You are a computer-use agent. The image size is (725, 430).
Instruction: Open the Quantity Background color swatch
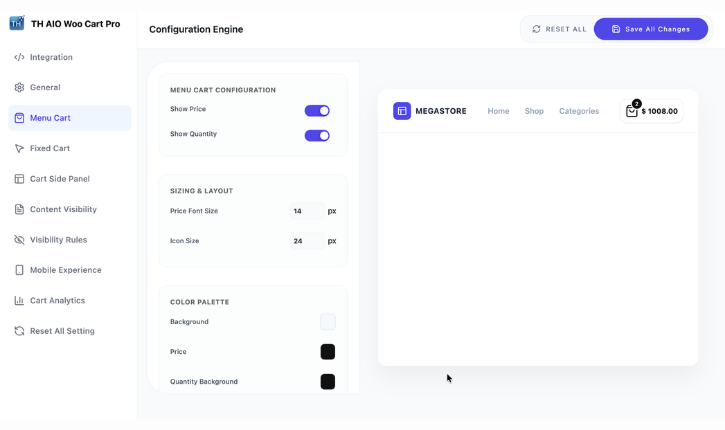[x=328, y=382]
